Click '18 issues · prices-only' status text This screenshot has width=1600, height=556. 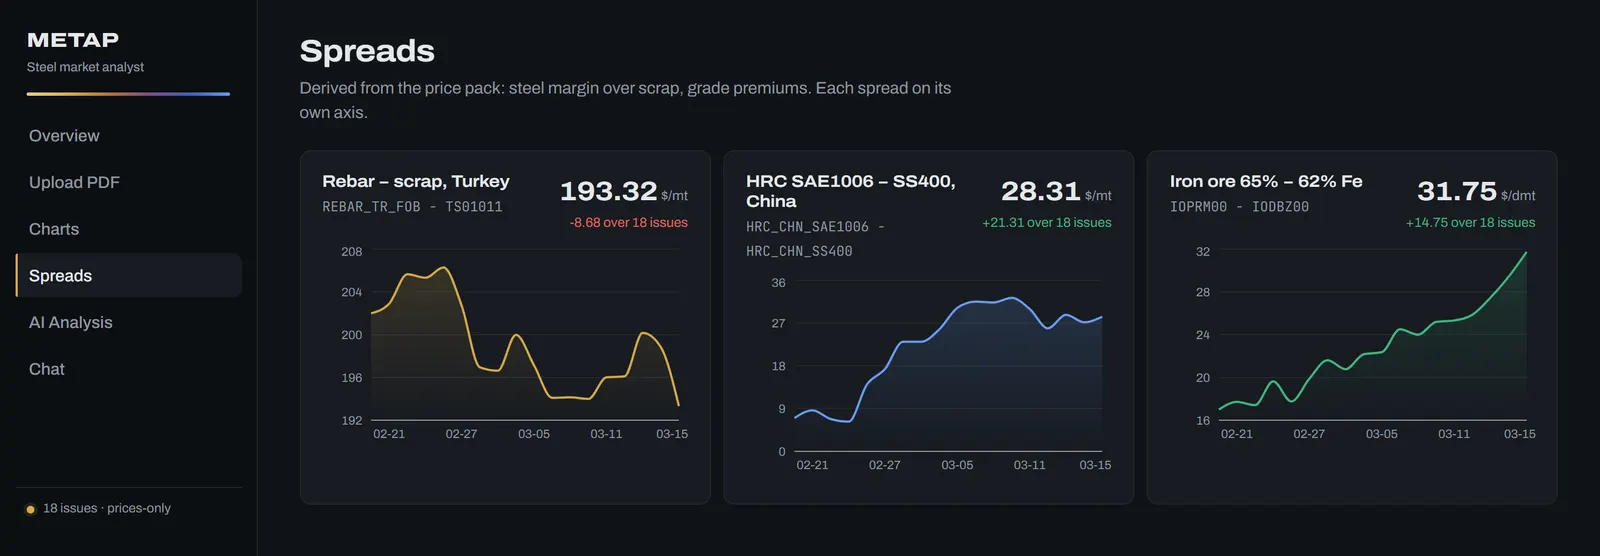(107, 508)
